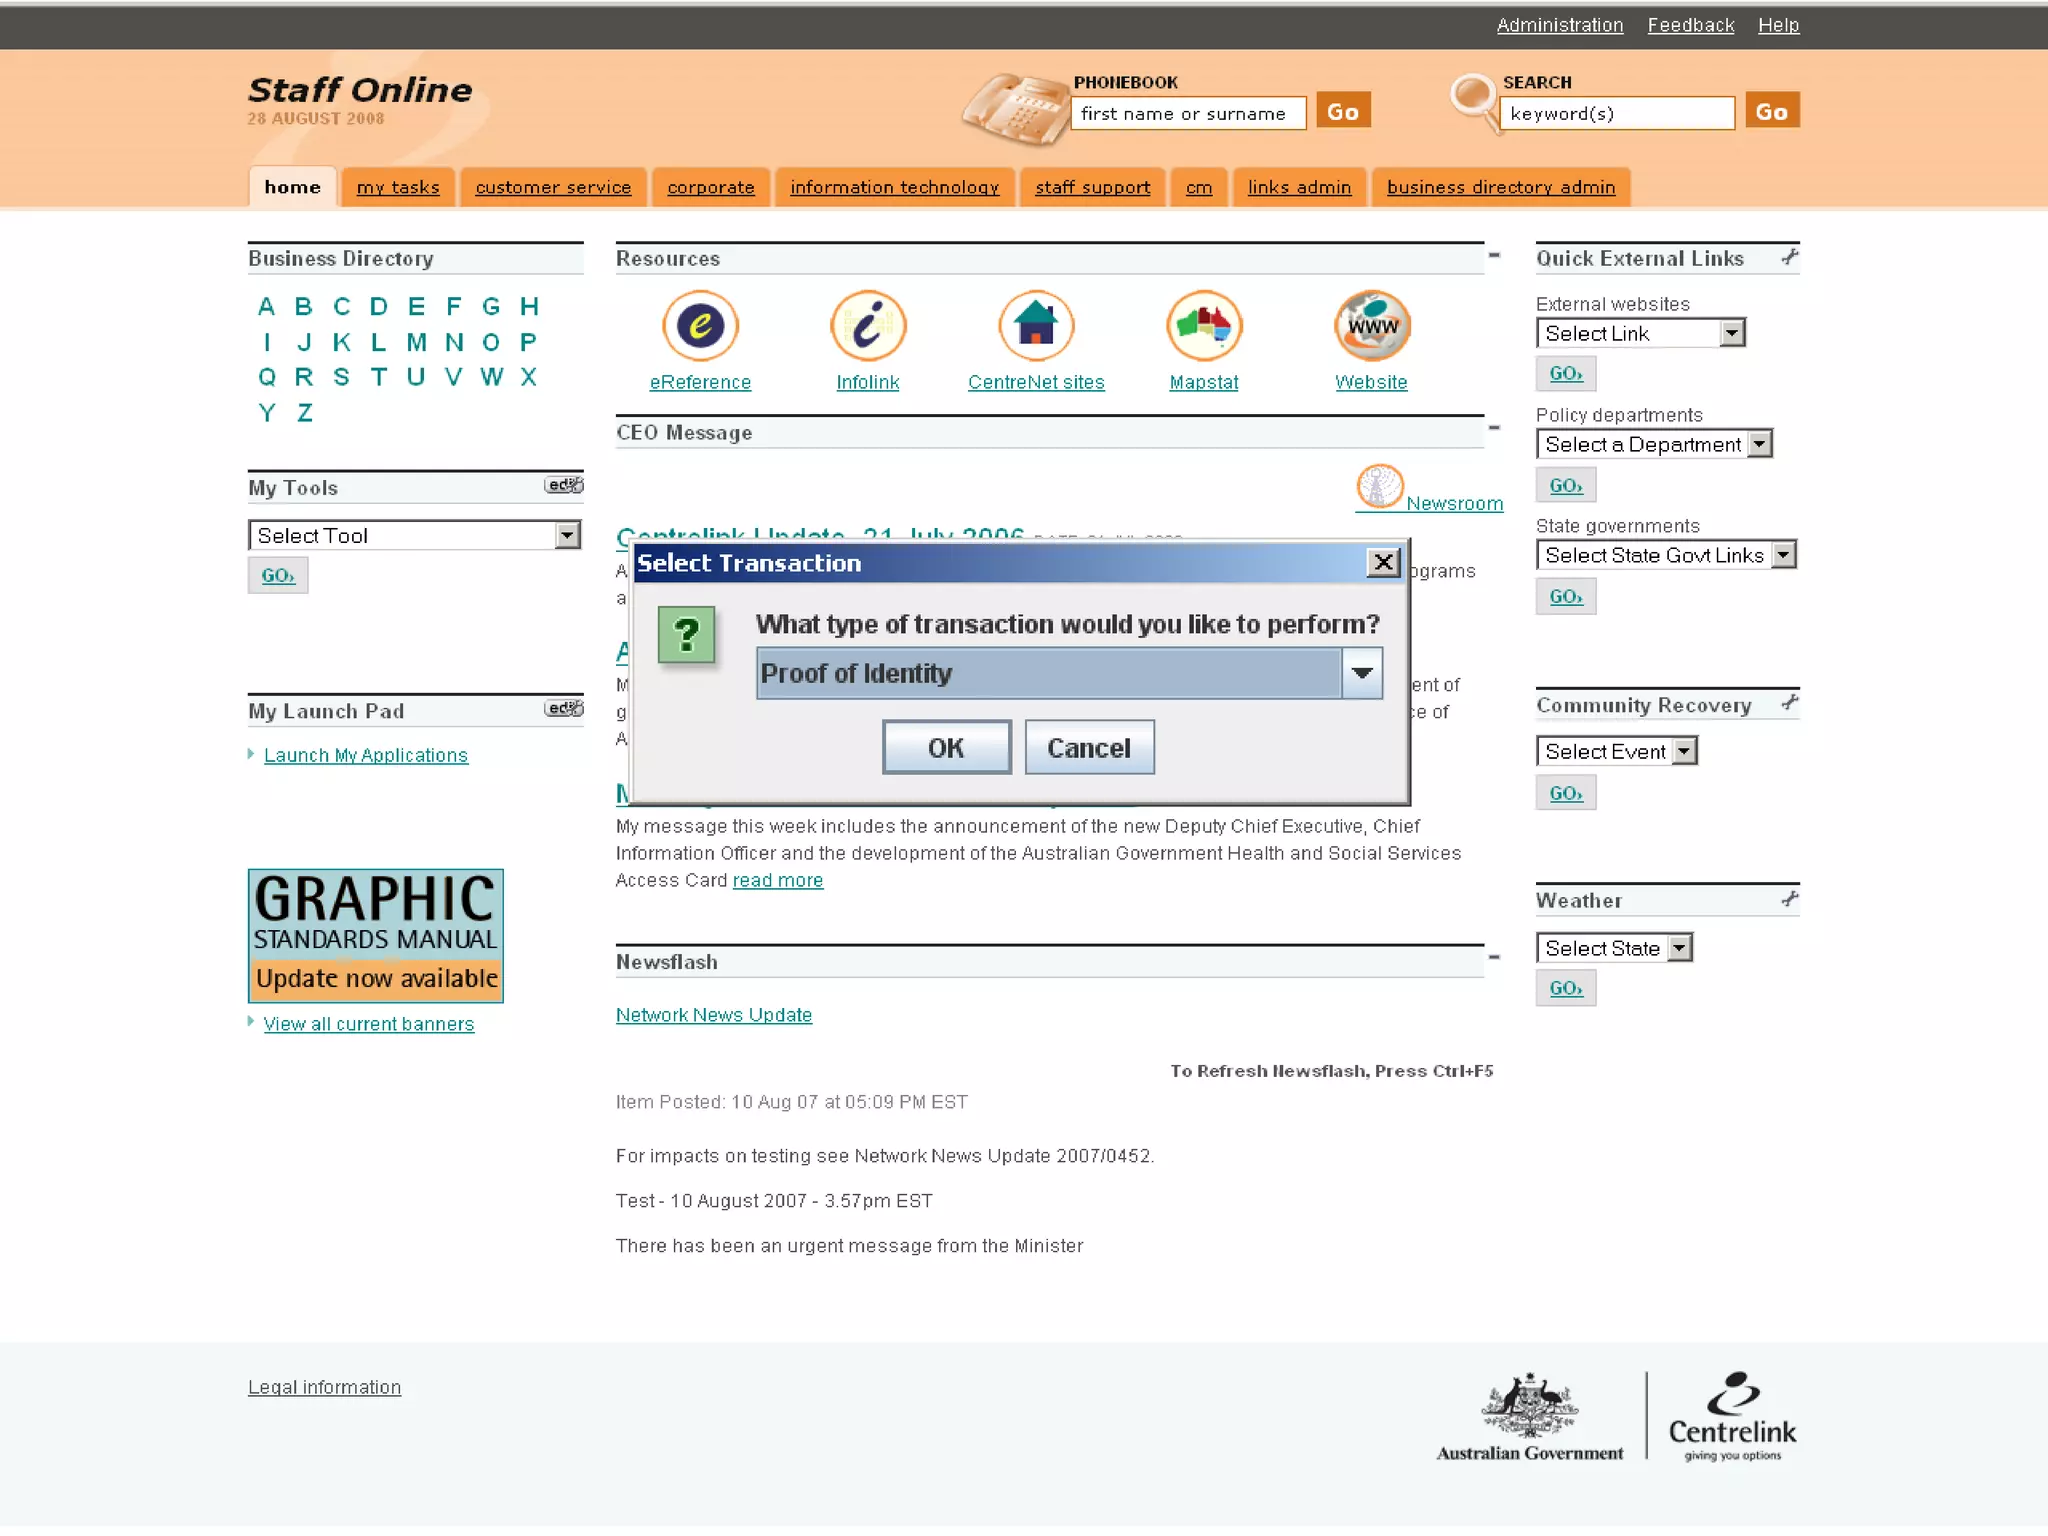Click the Newsroom icon
2048x1536 pixels.
tap(1380, 487)
